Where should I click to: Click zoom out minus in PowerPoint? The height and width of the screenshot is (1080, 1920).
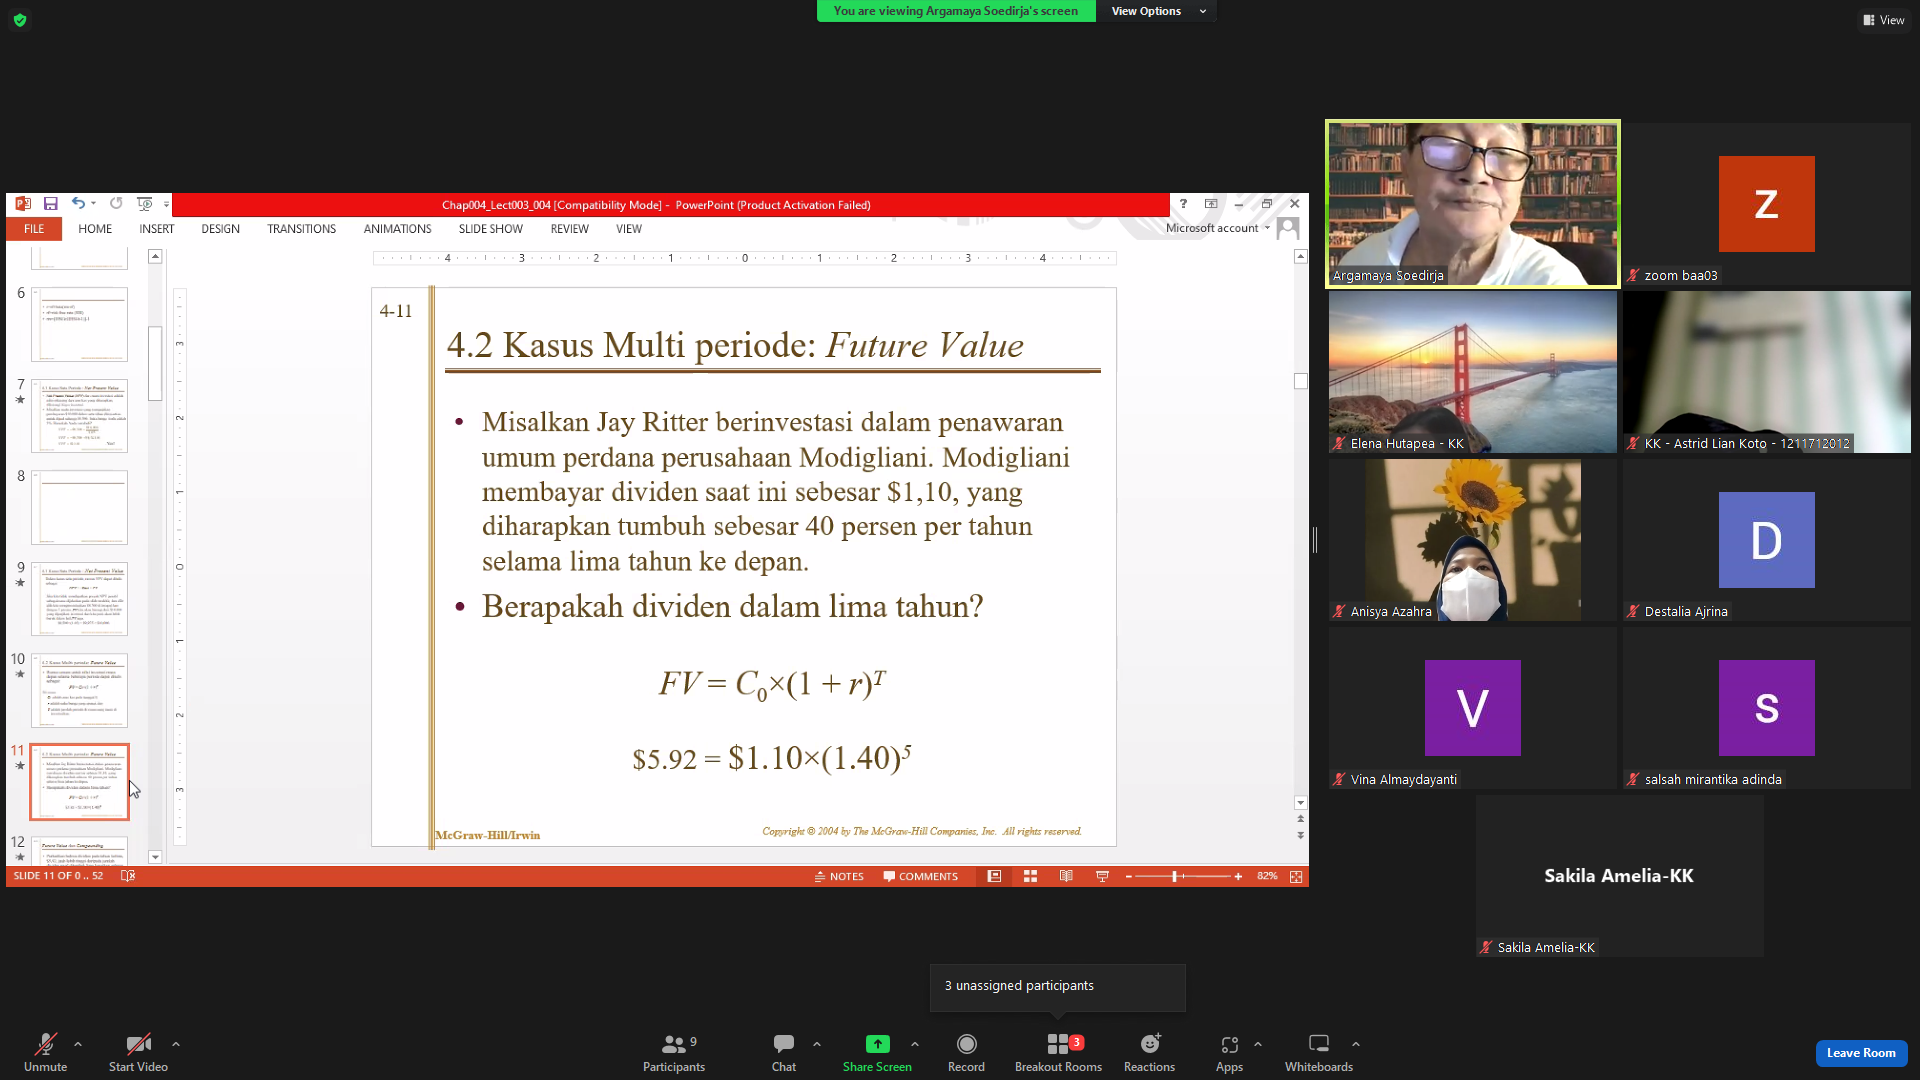point(1129,876)
